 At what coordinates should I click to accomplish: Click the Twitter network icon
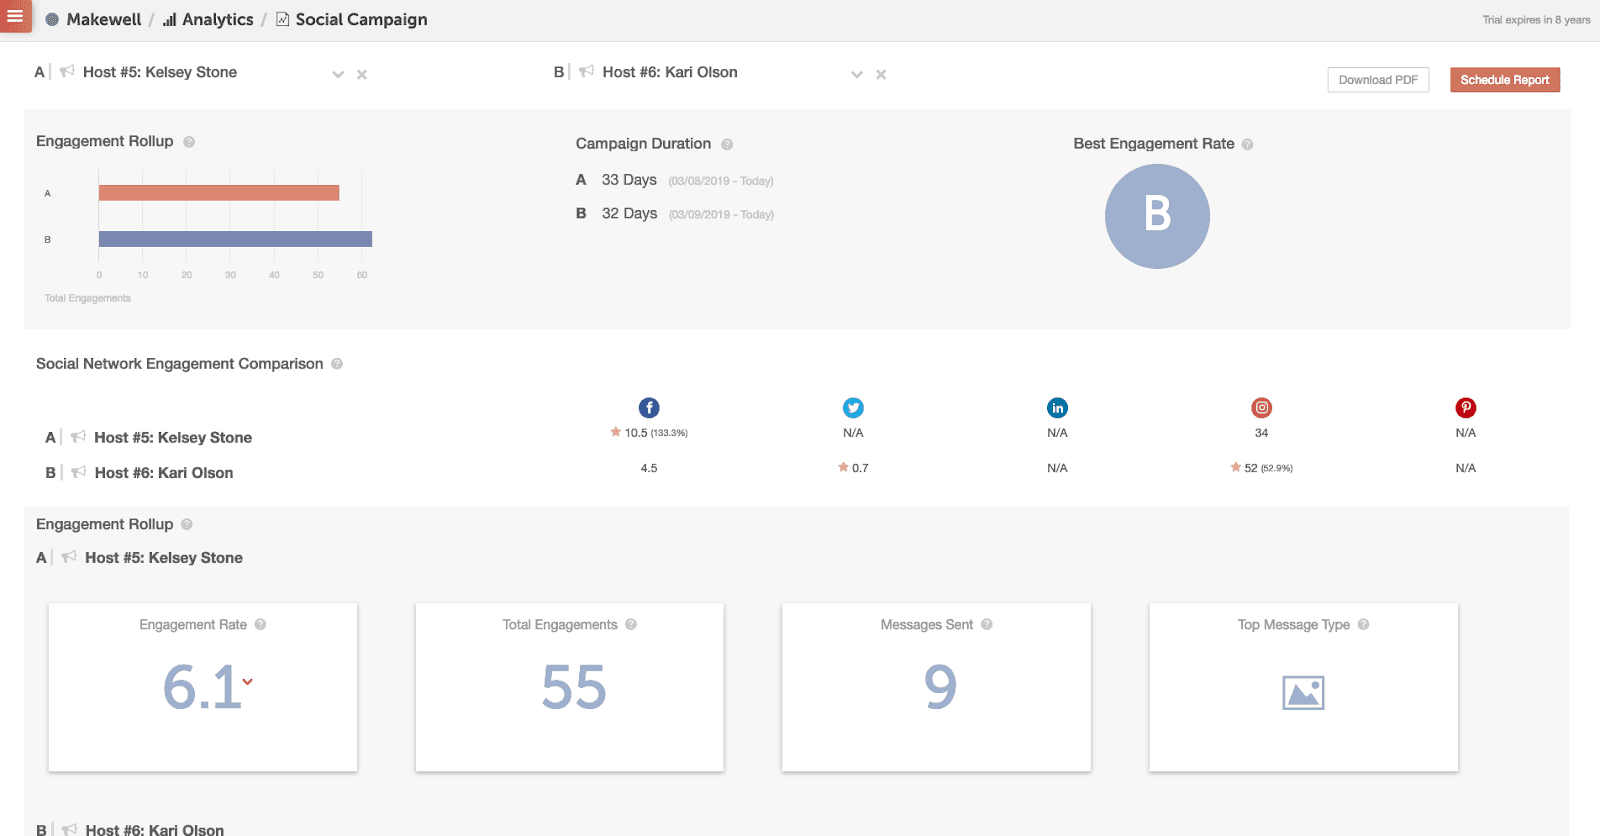[x=853, y=408]
